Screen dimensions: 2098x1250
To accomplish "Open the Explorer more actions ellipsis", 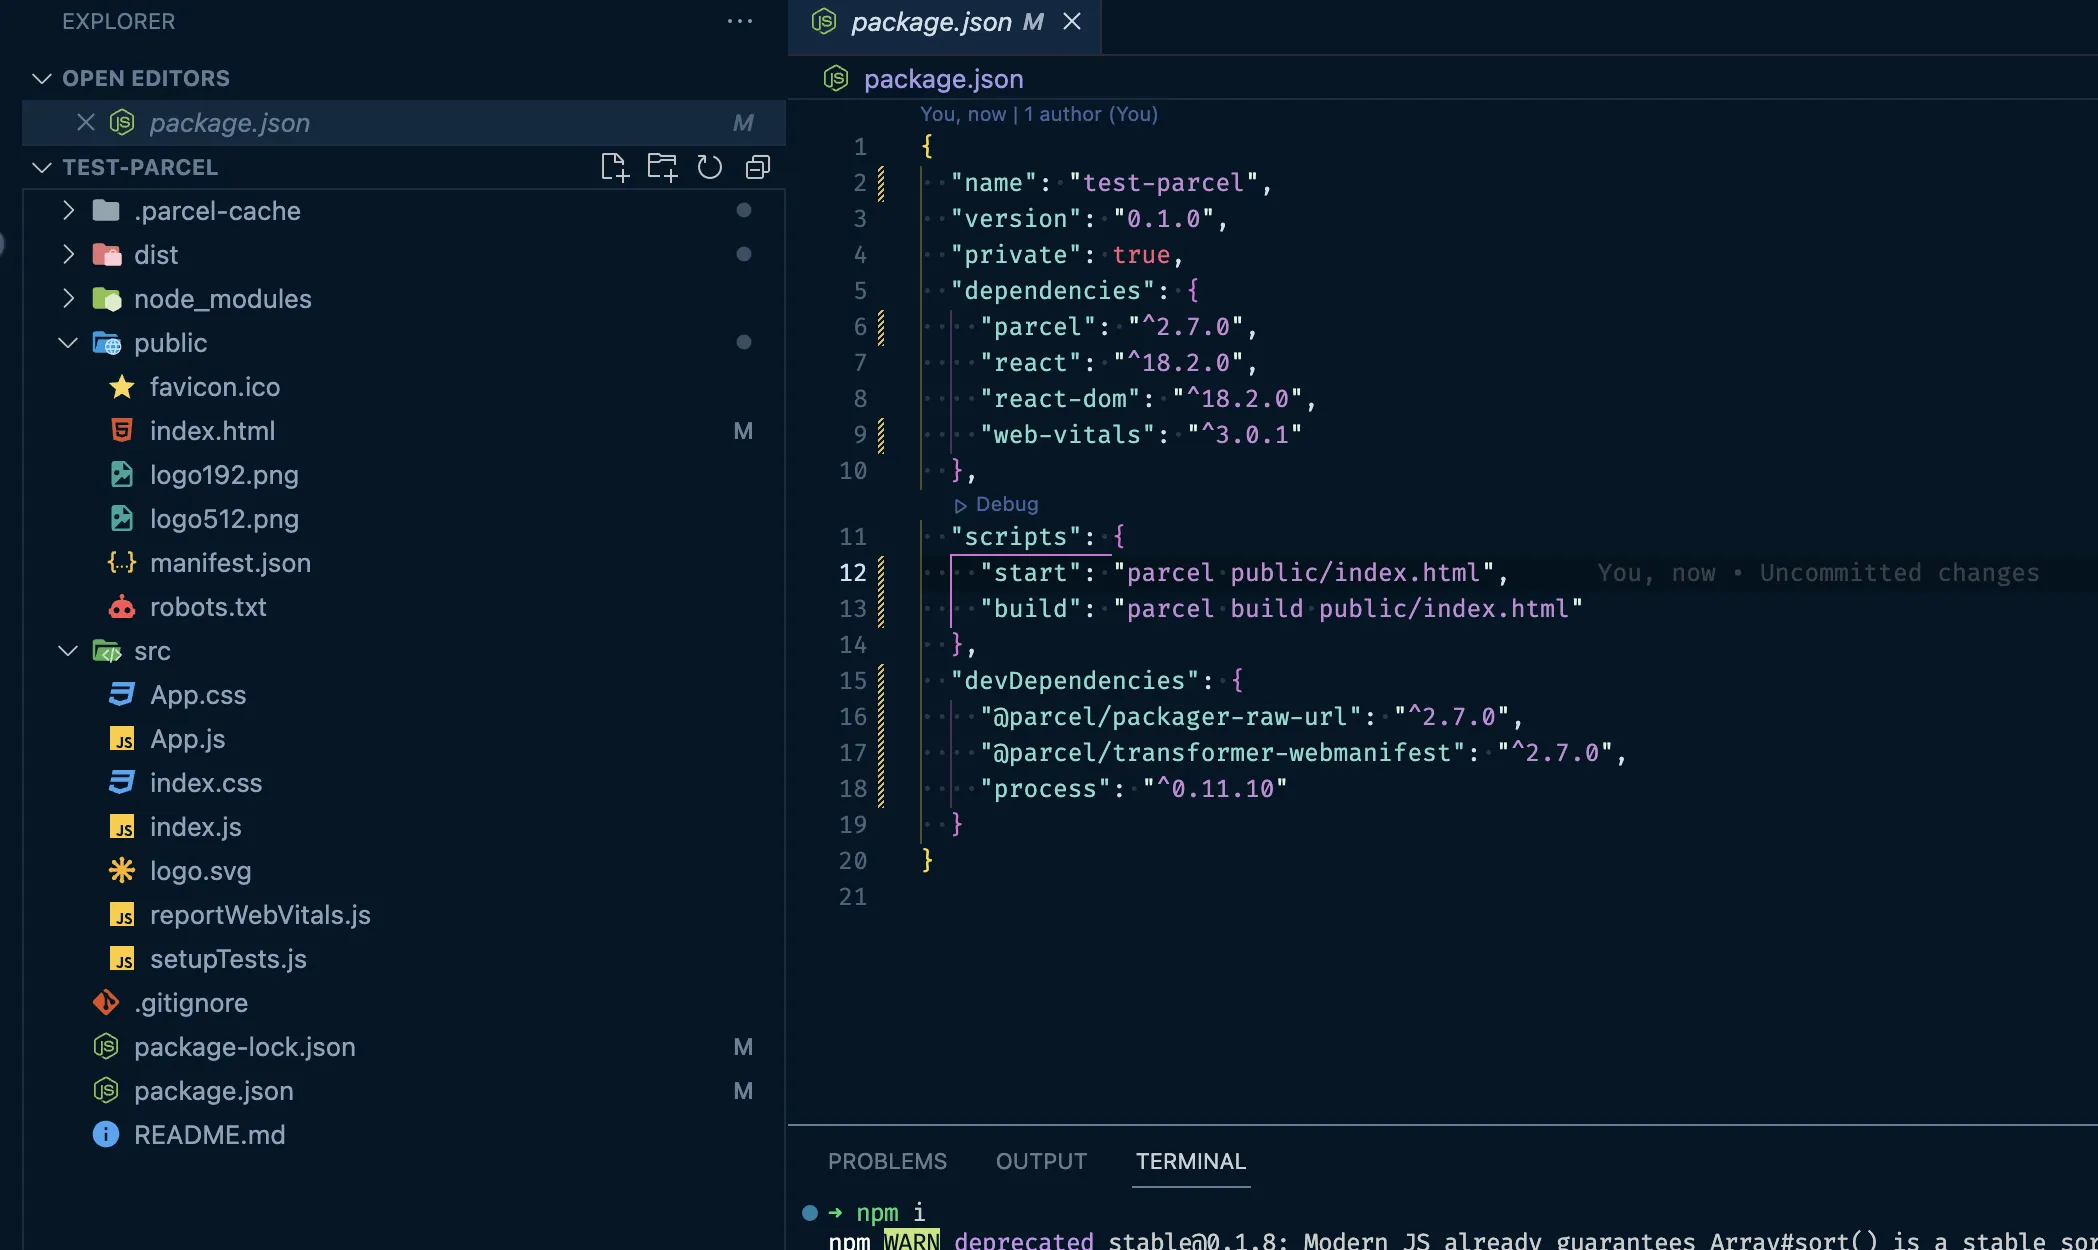I will point(740,21).
